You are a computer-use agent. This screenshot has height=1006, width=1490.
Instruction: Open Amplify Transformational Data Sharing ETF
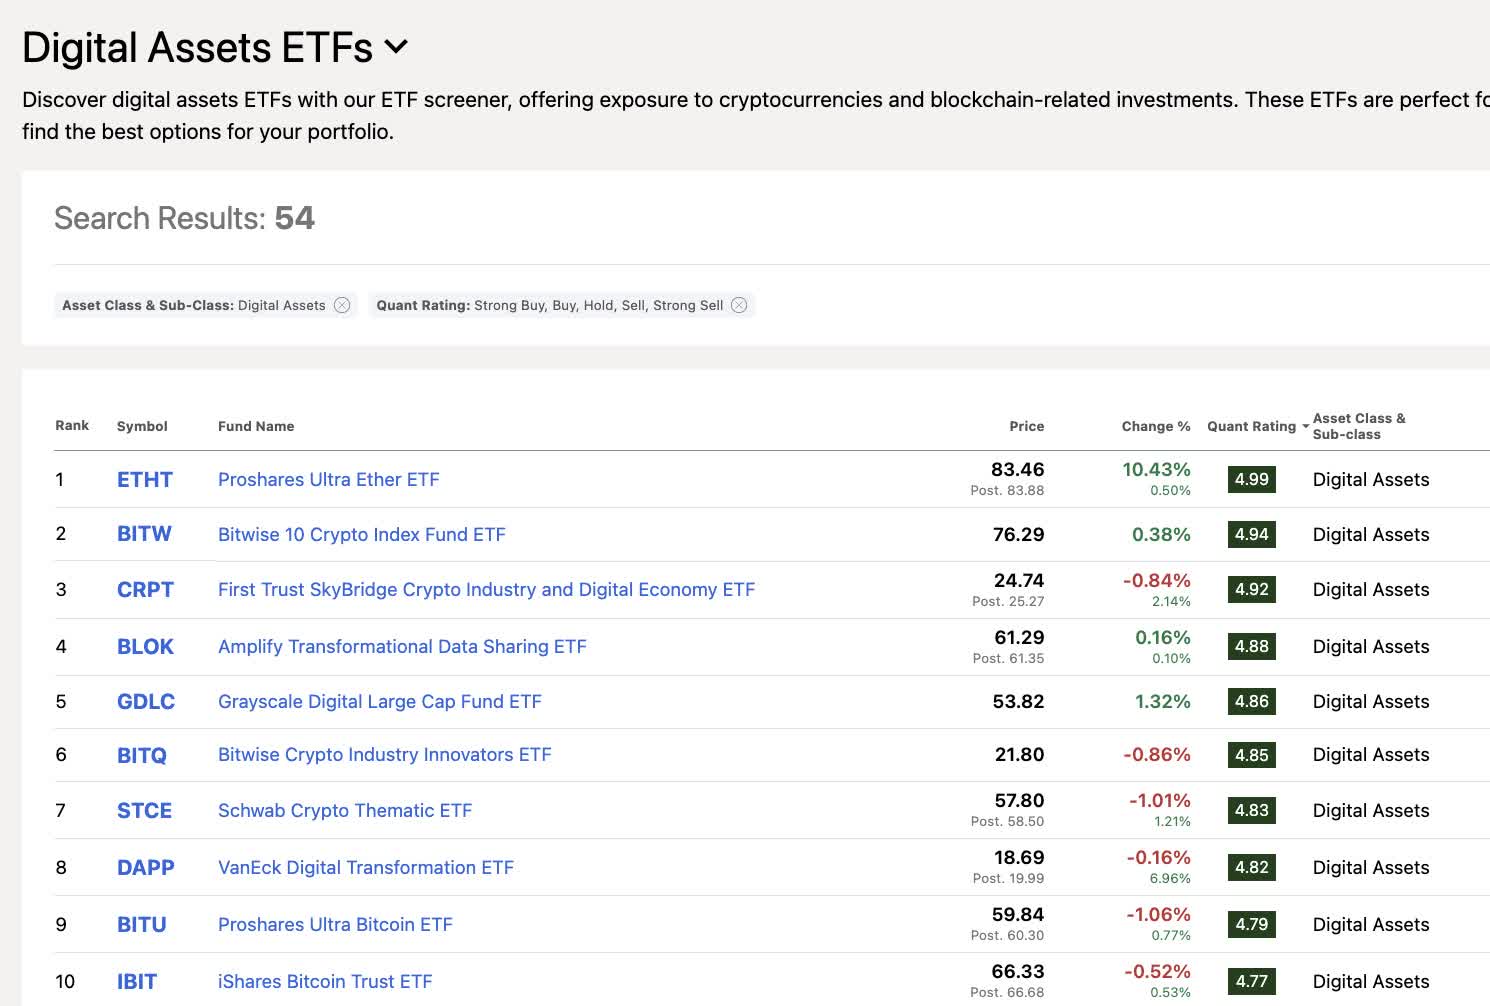(x=402, y=646)
